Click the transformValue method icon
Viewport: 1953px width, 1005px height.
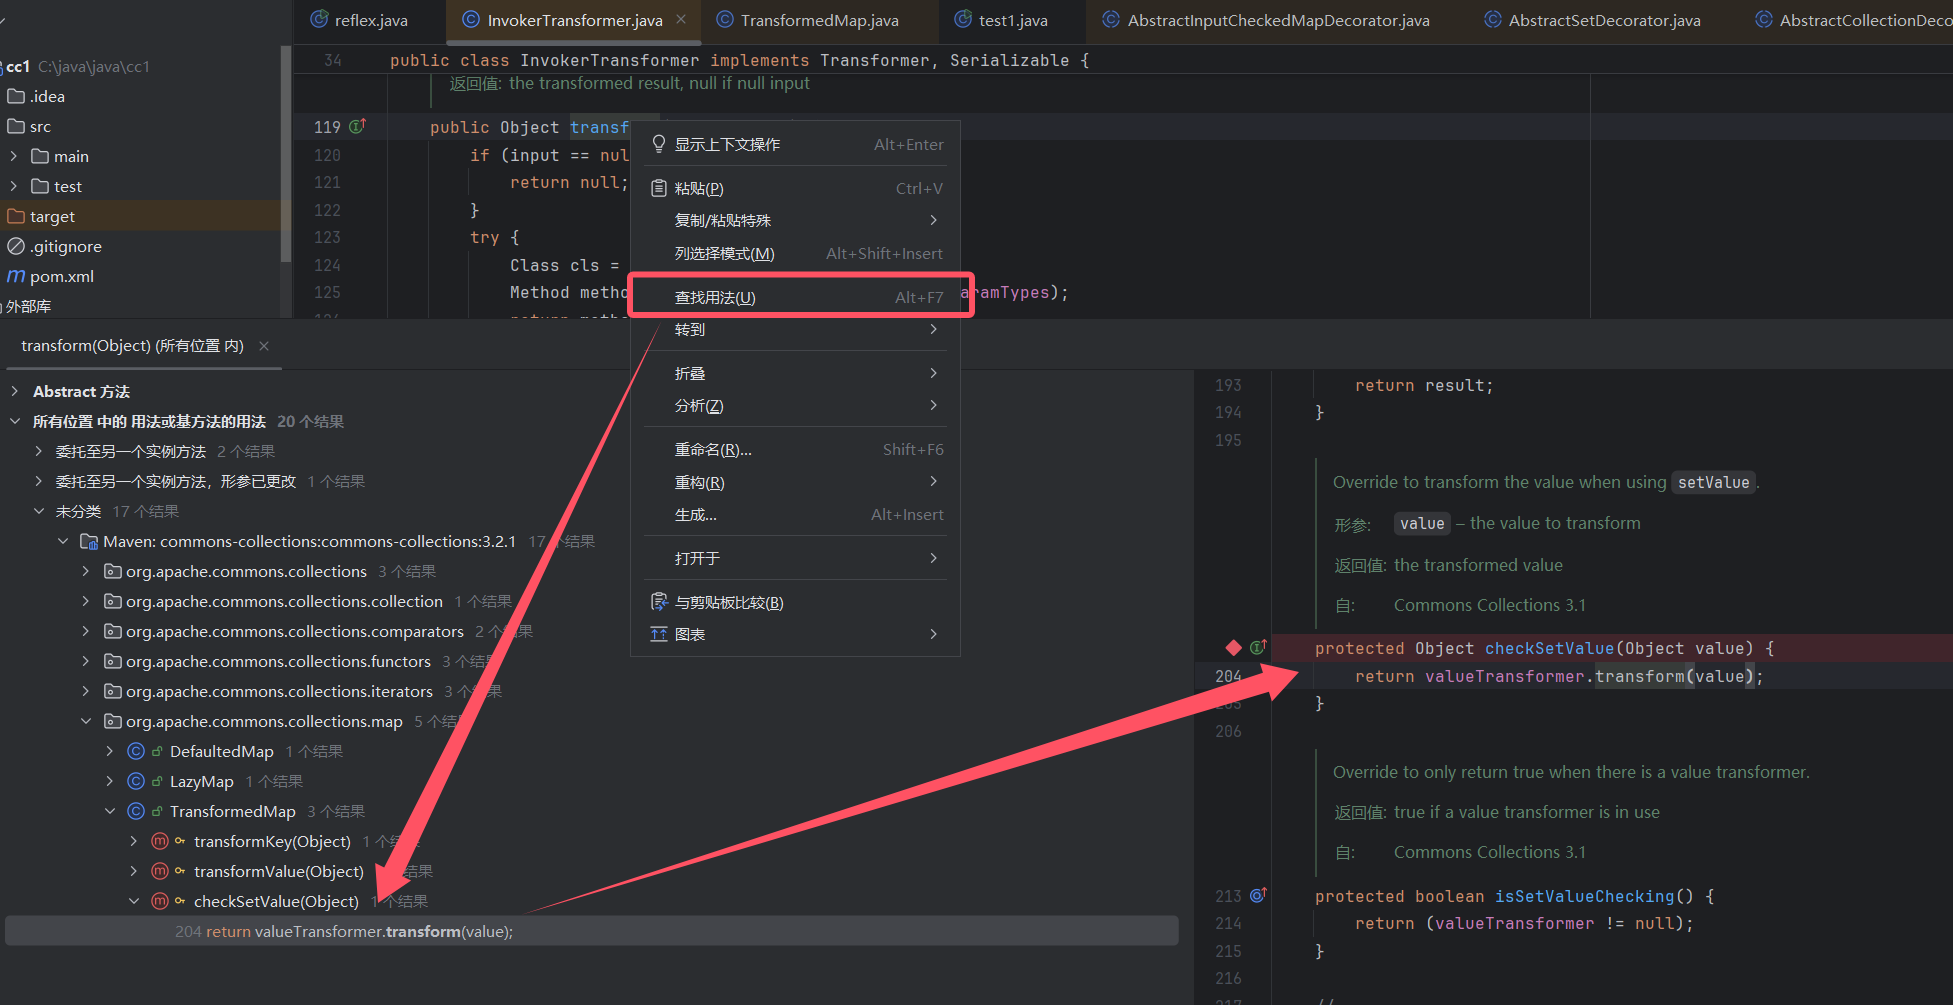[x=160, y=871]
